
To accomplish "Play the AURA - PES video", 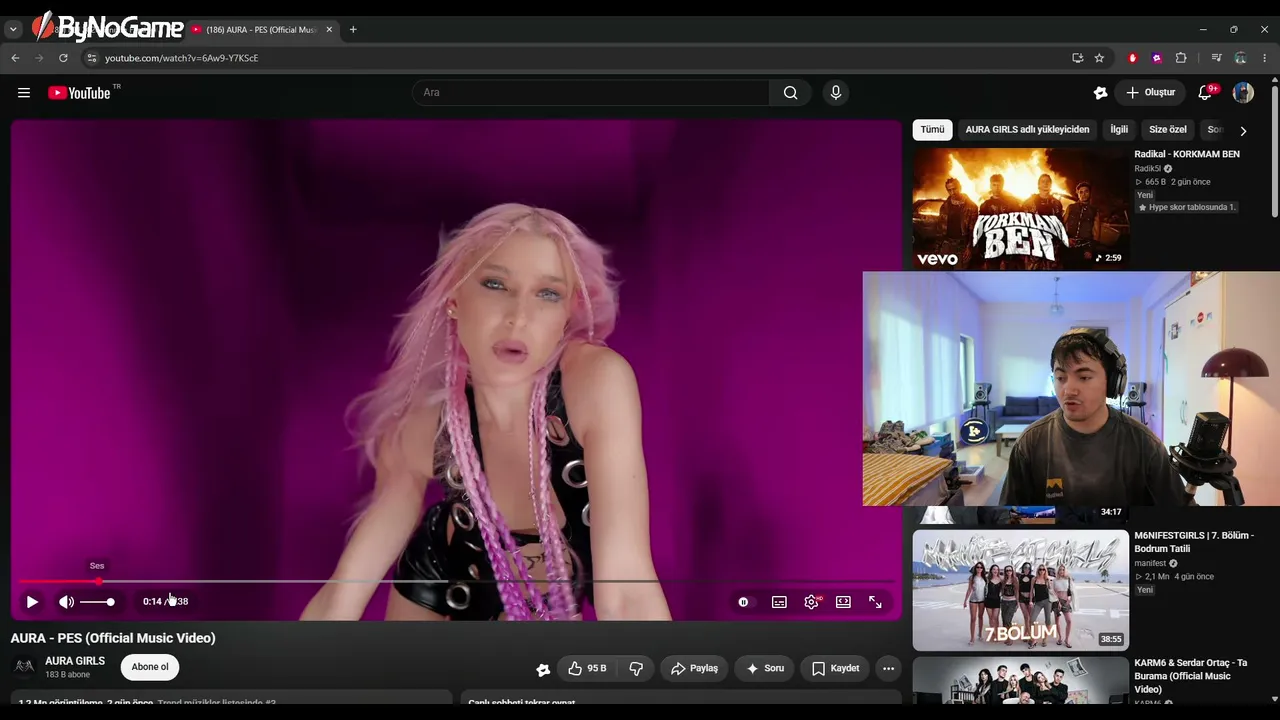I will tap(32, 602).
